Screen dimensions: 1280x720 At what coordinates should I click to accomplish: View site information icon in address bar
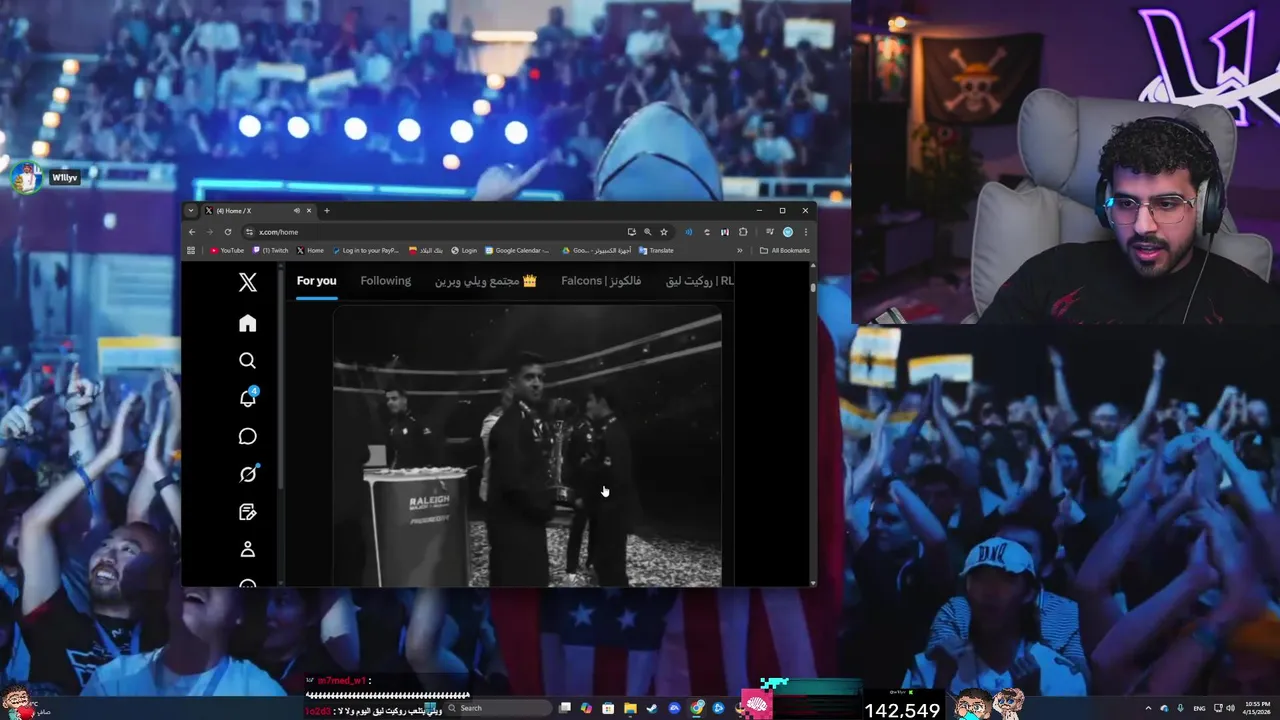tap(249, 232)
